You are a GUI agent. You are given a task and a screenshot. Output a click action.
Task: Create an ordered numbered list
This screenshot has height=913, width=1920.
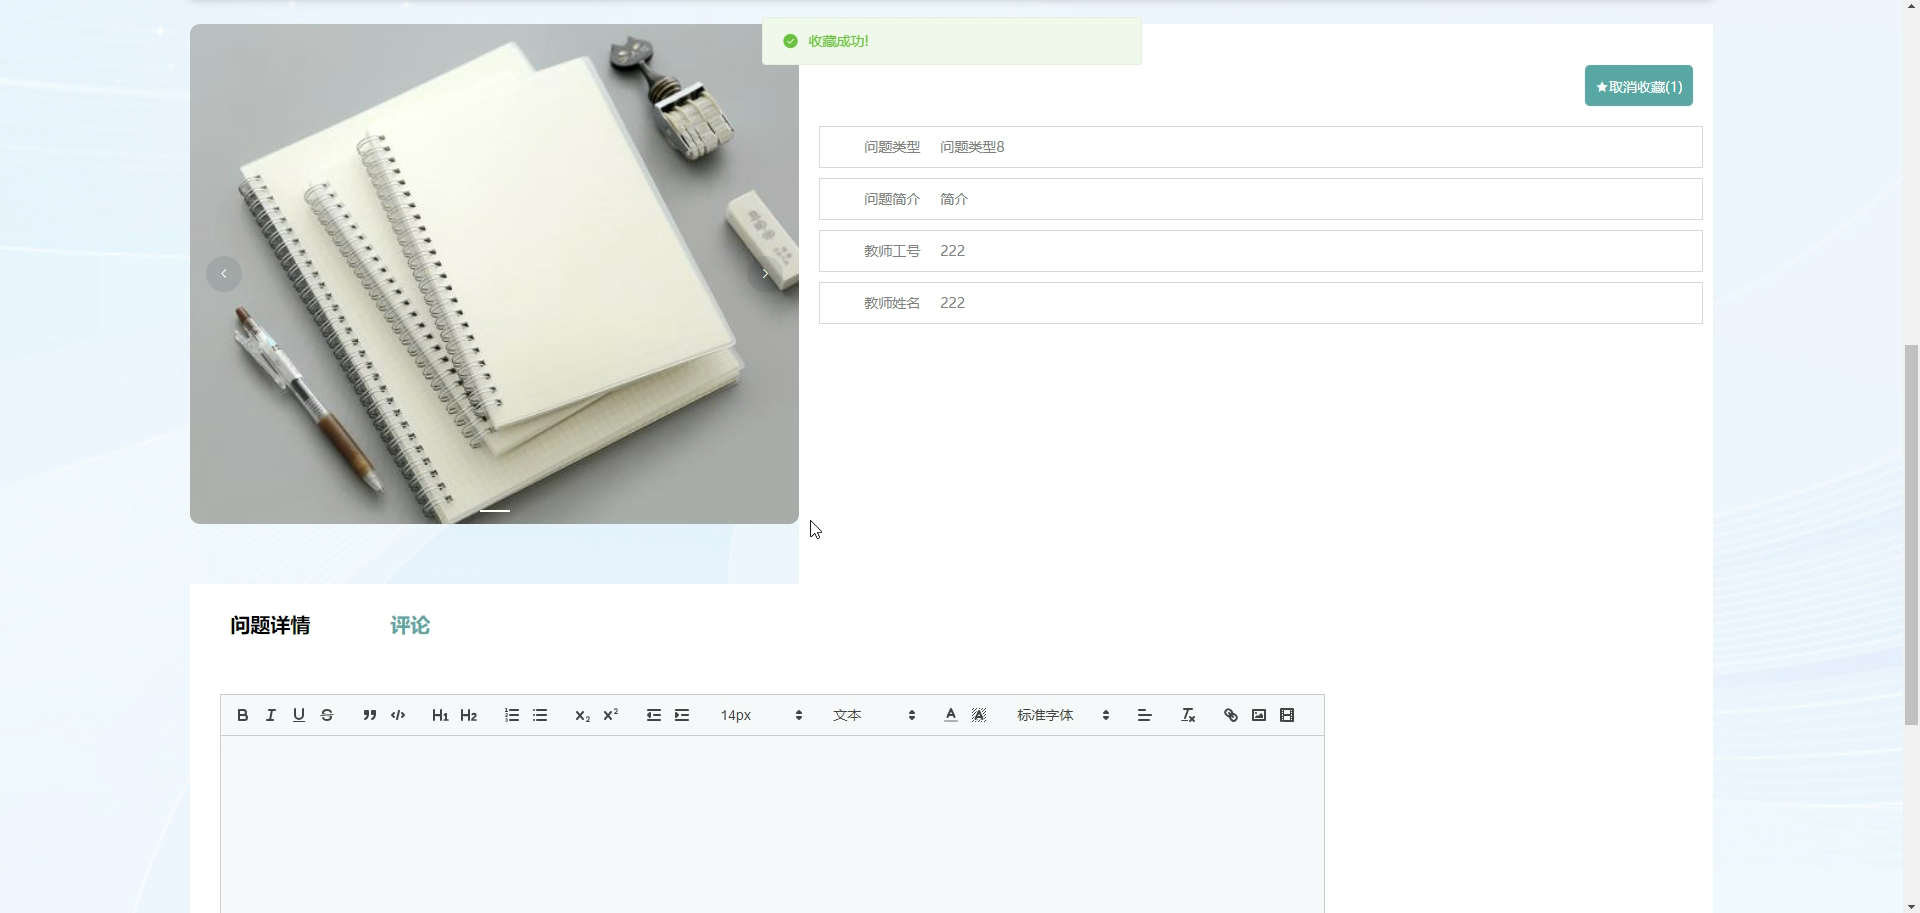511,715
